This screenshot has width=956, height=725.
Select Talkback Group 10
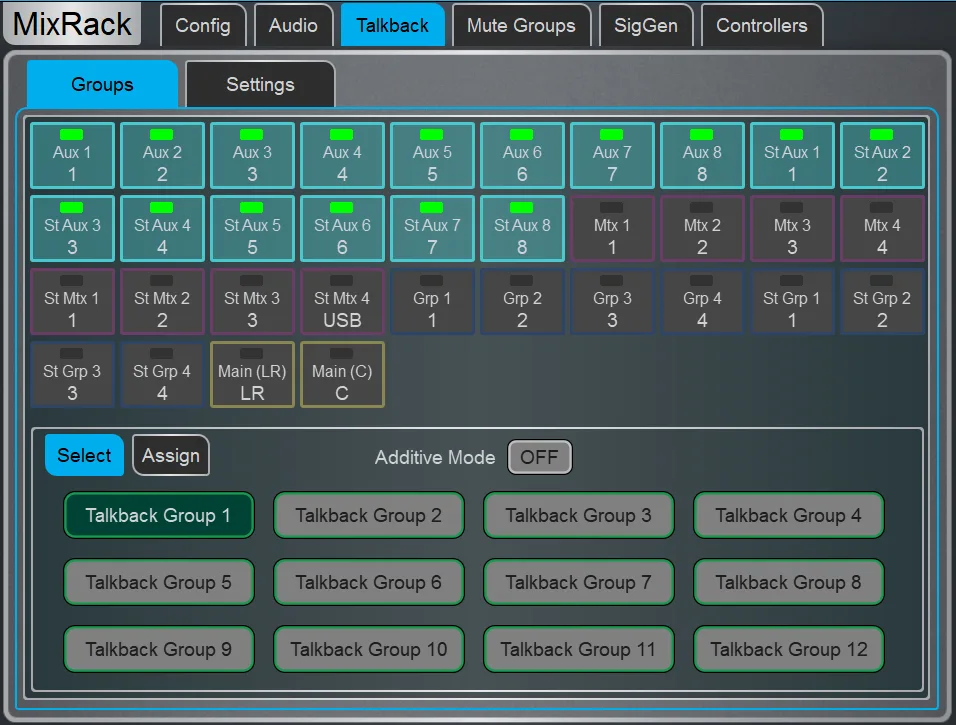pyautogui.click(x=369, y=649)
